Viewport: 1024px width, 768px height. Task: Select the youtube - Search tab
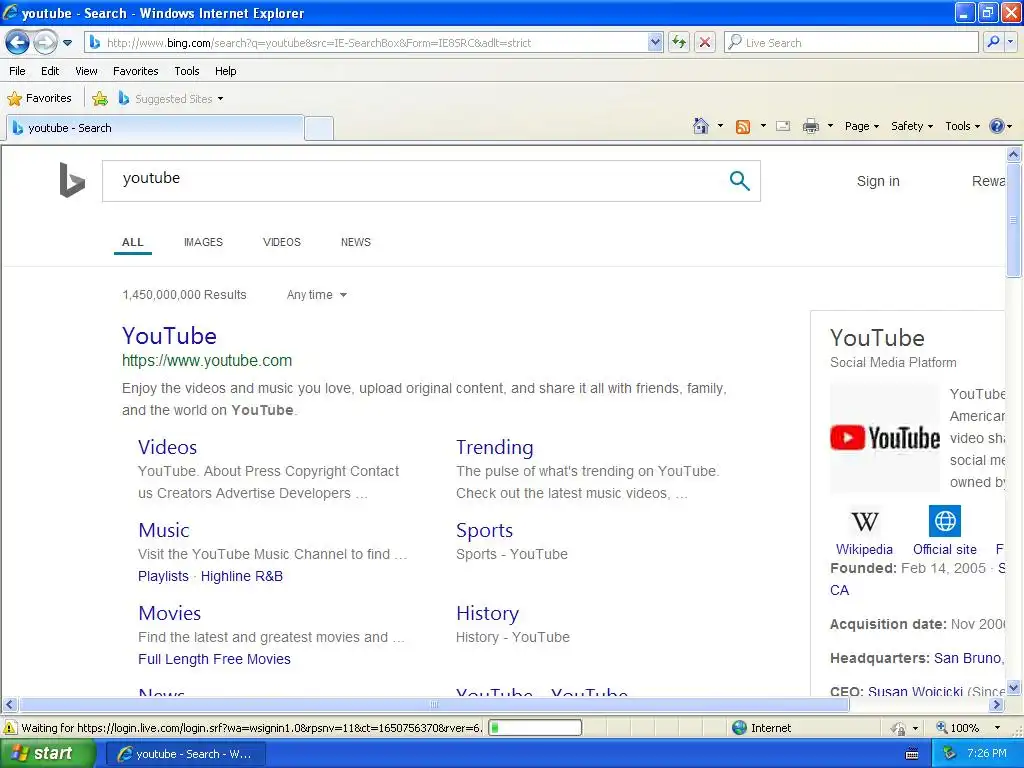[155, 128]
